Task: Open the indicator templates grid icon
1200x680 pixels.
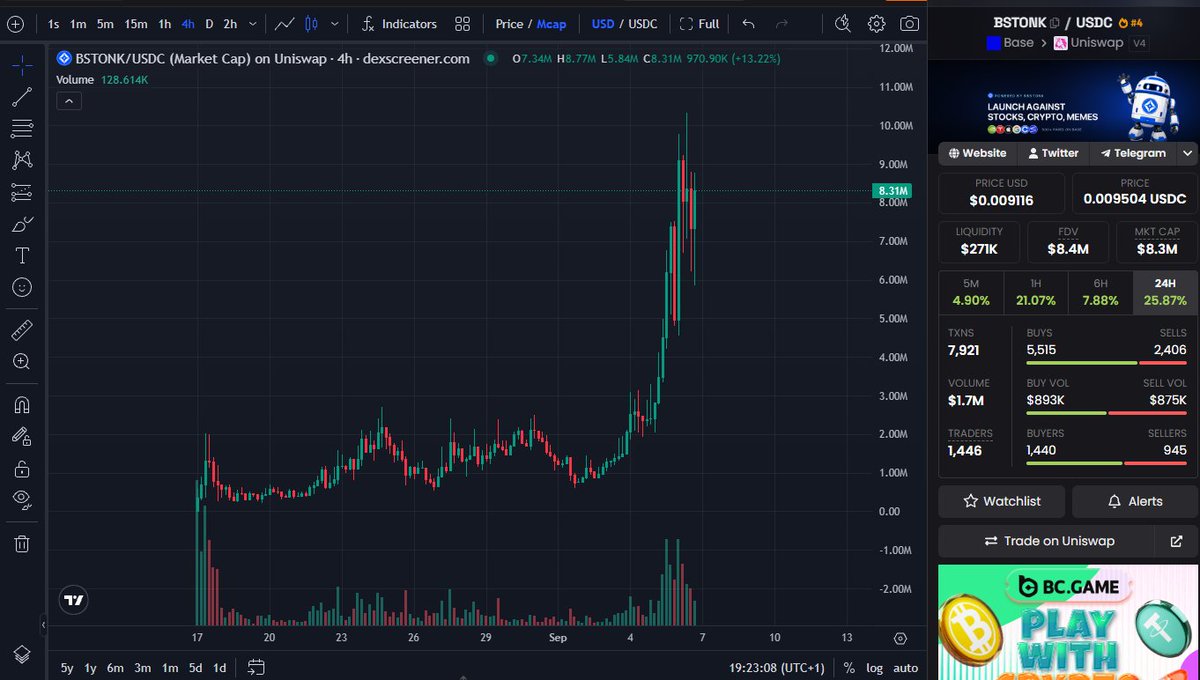Action: [462, 23]
